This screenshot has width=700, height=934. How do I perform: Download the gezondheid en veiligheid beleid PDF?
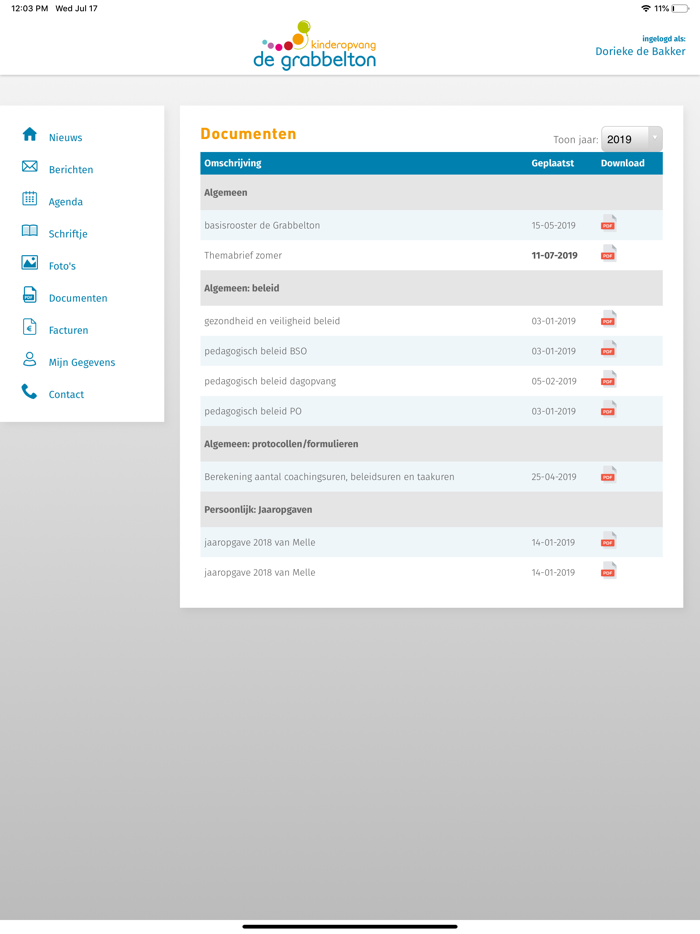(x=608, y=319)
